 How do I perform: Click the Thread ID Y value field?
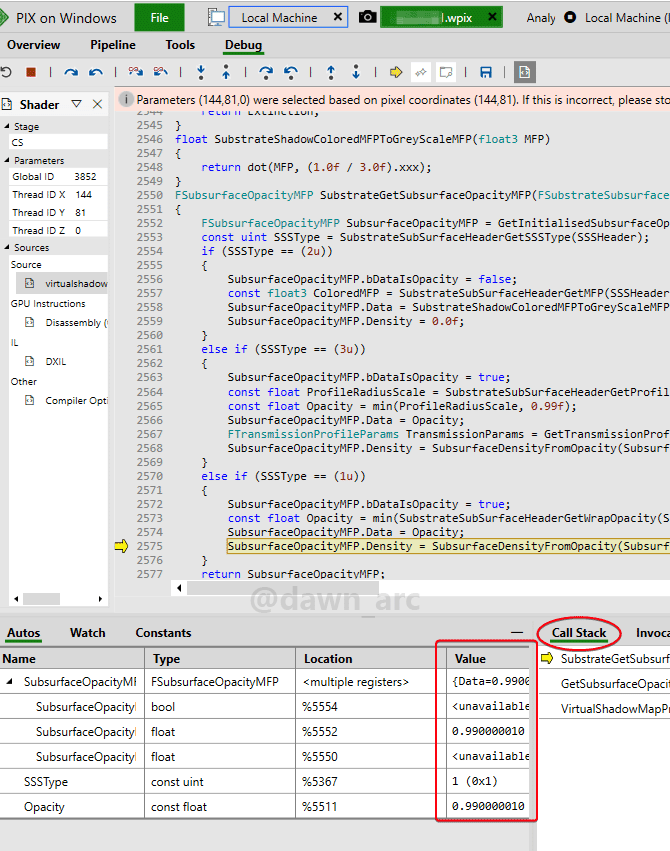click(x=90, y=212)
